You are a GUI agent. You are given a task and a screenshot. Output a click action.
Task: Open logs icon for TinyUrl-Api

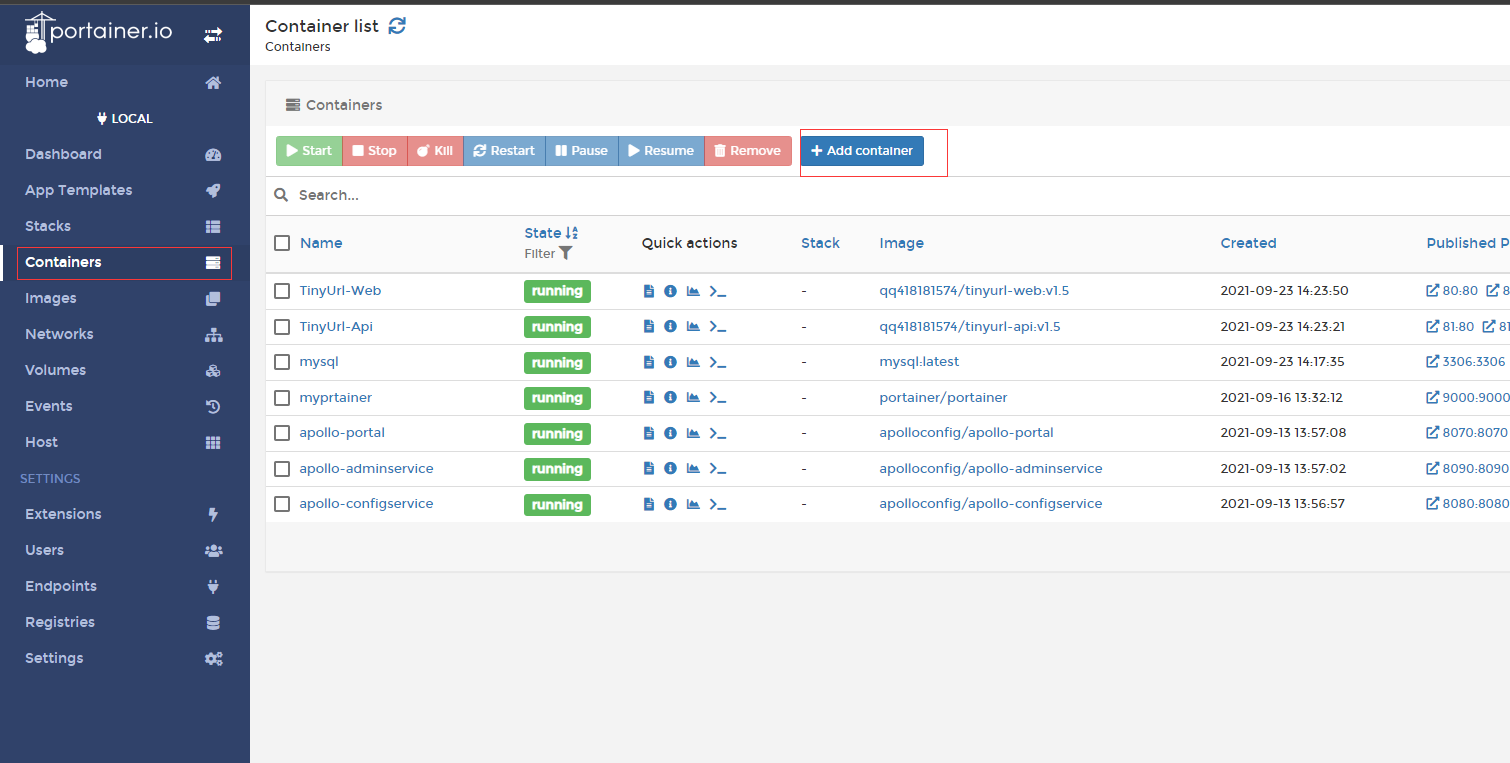(649, 327)
